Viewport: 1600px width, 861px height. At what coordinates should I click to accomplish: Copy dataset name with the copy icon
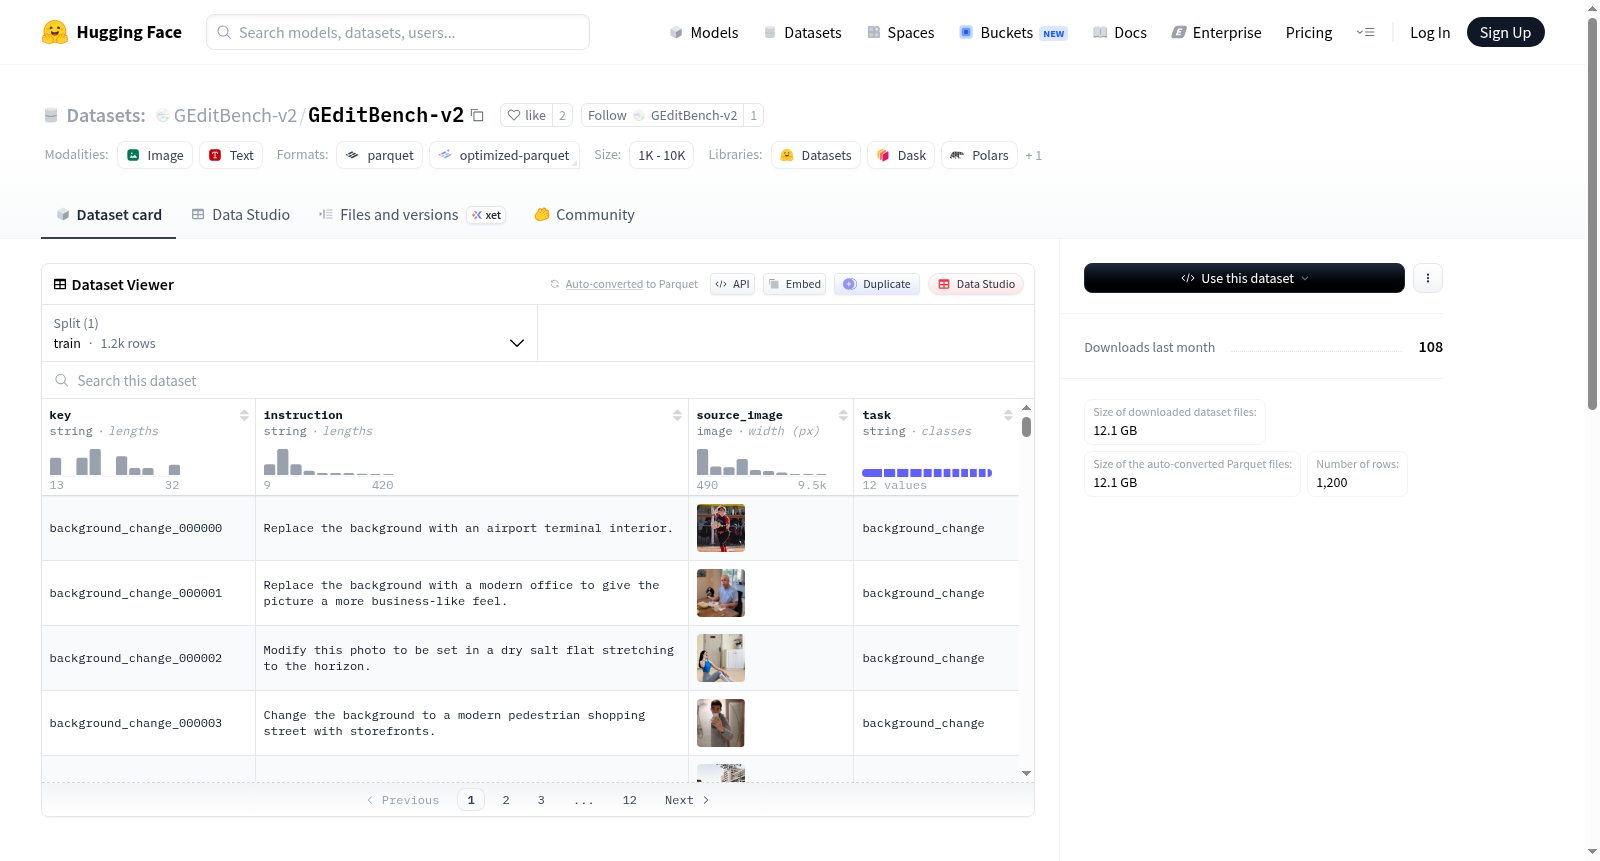pos(478,115)
